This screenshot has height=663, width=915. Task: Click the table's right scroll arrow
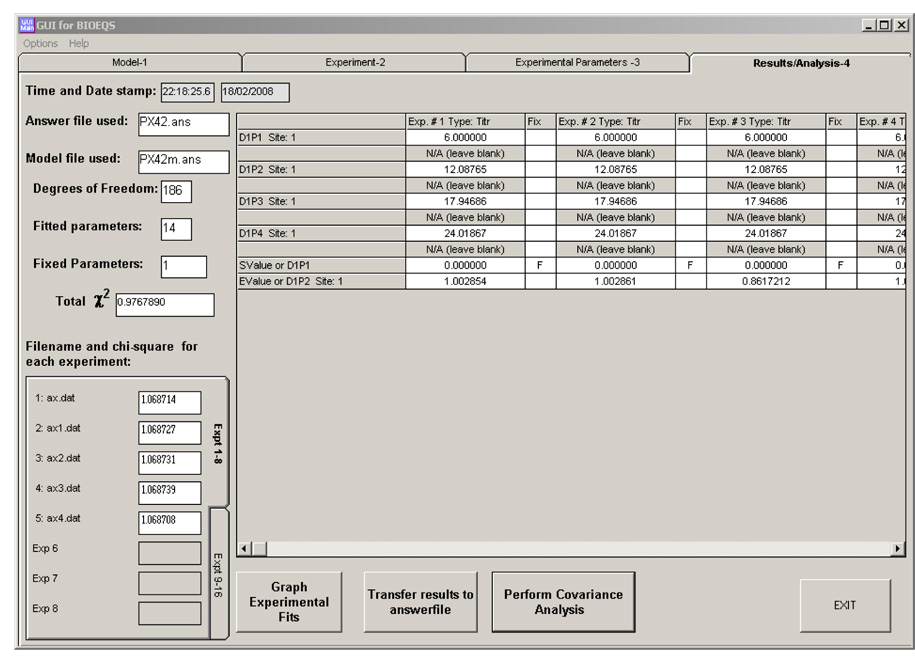(898, 550)
